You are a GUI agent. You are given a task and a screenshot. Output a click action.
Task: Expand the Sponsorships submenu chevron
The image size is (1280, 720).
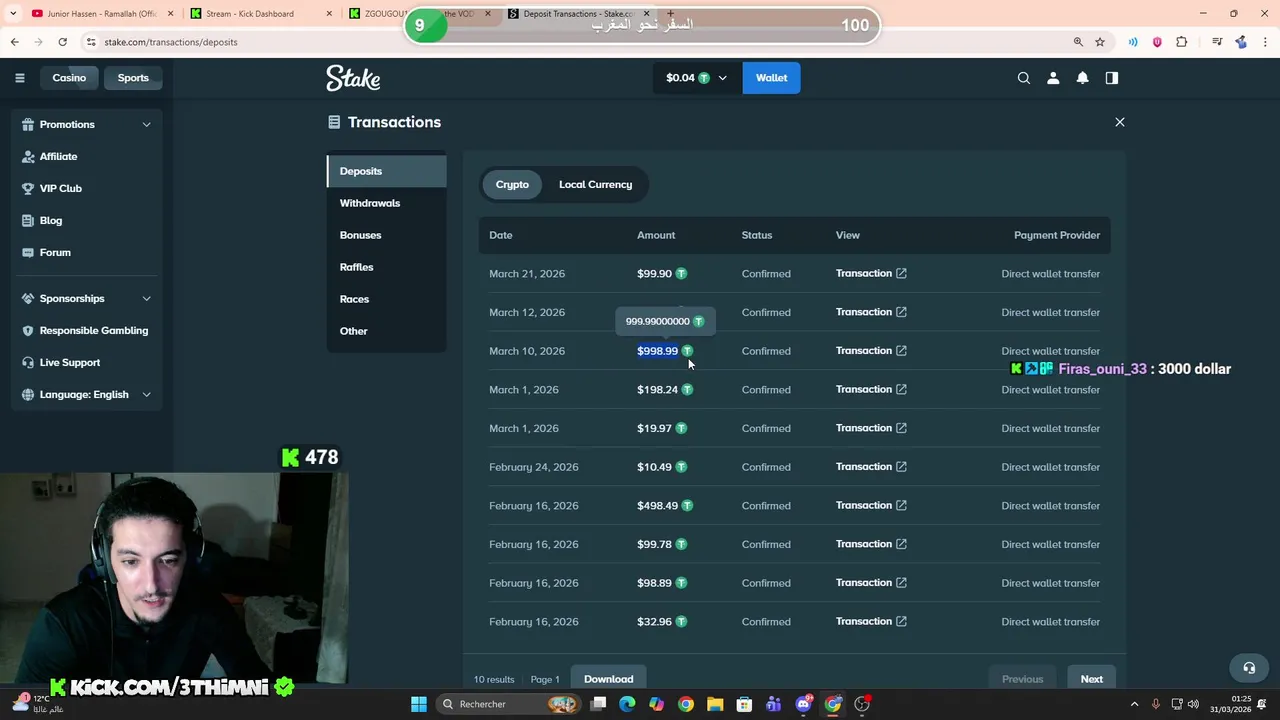(x=146, y=298)
